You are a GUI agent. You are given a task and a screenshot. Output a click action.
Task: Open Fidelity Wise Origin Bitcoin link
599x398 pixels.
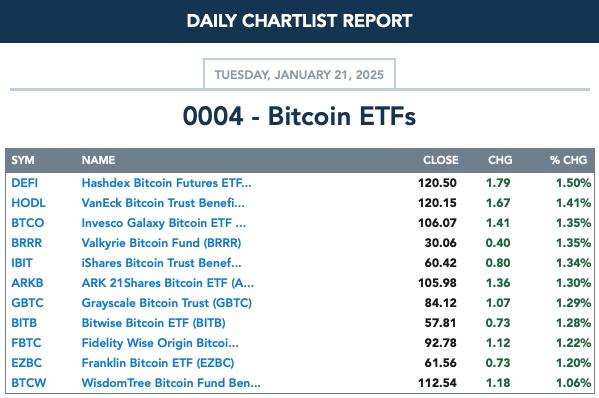(160, 343)
